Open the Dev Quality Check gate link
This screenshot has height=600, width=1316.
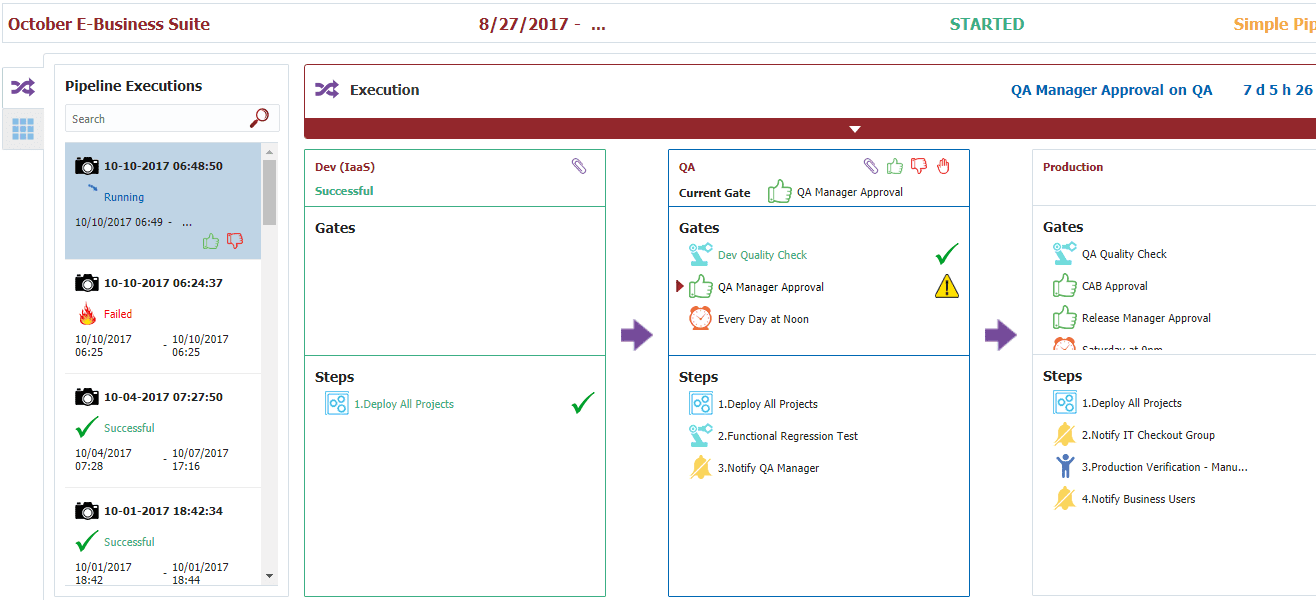762,255
